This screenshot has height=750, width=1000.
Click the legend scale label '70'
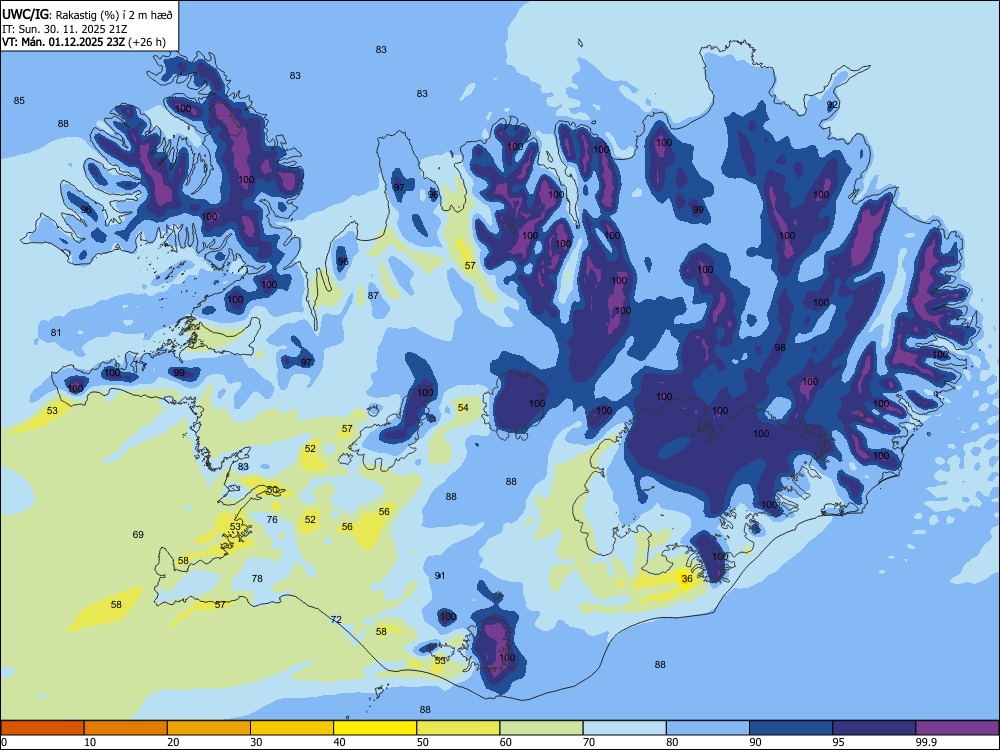pyautogui.click(x=589, y=742)
